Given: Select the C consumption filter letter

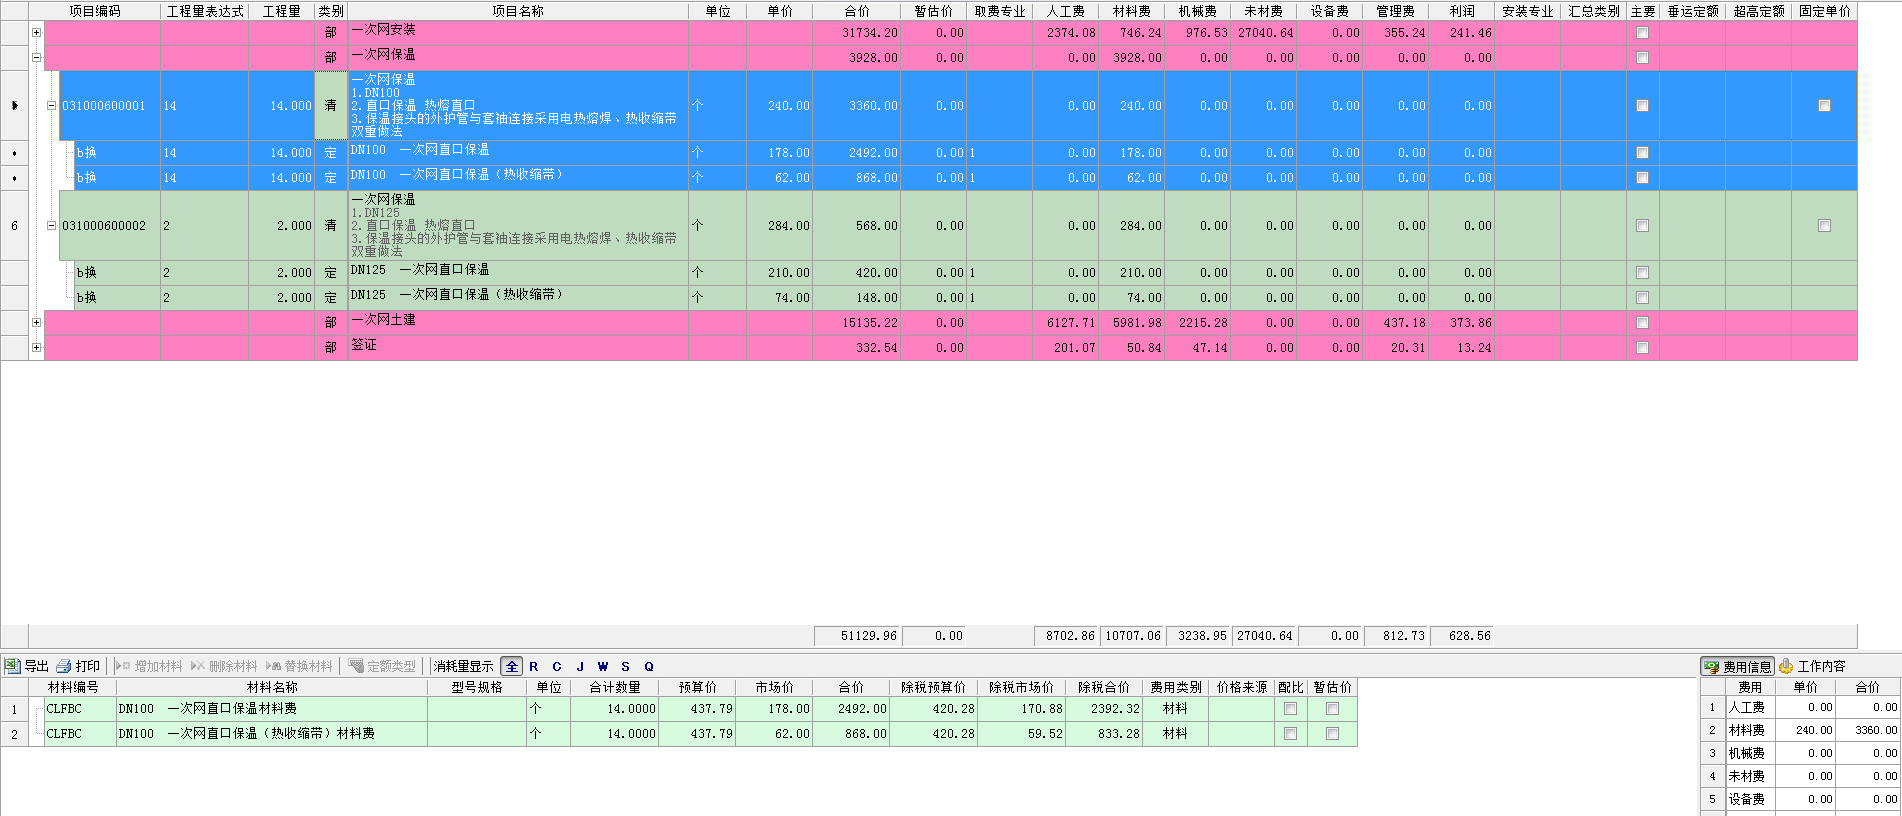Looking at the screenshot, I should (557, 666).
